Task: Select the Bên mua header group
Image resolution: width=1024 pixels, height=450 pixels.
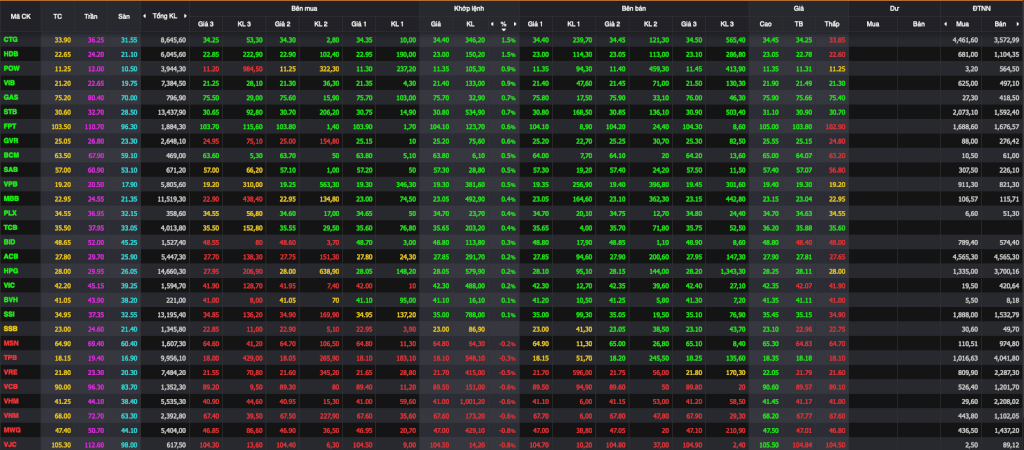Action: coord(304,8)
